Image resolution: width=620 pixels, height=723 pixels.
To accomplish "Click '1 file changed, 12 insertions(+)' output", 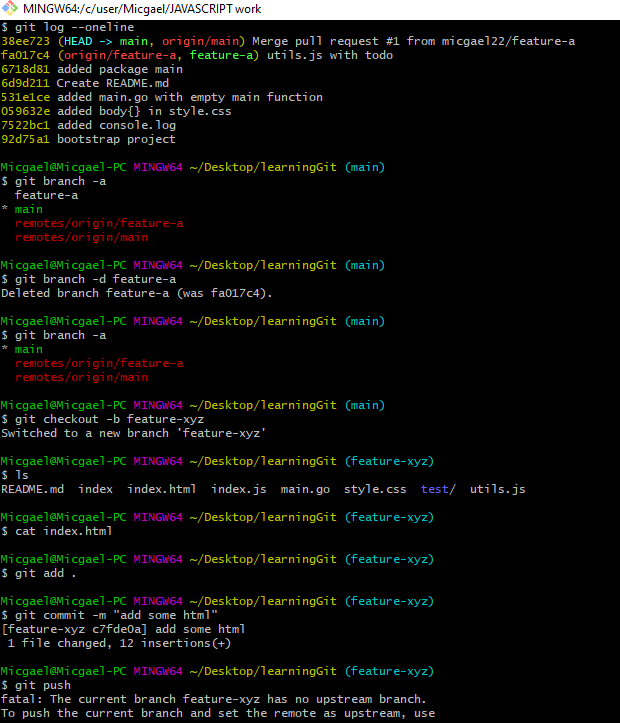I will [119, 643].
